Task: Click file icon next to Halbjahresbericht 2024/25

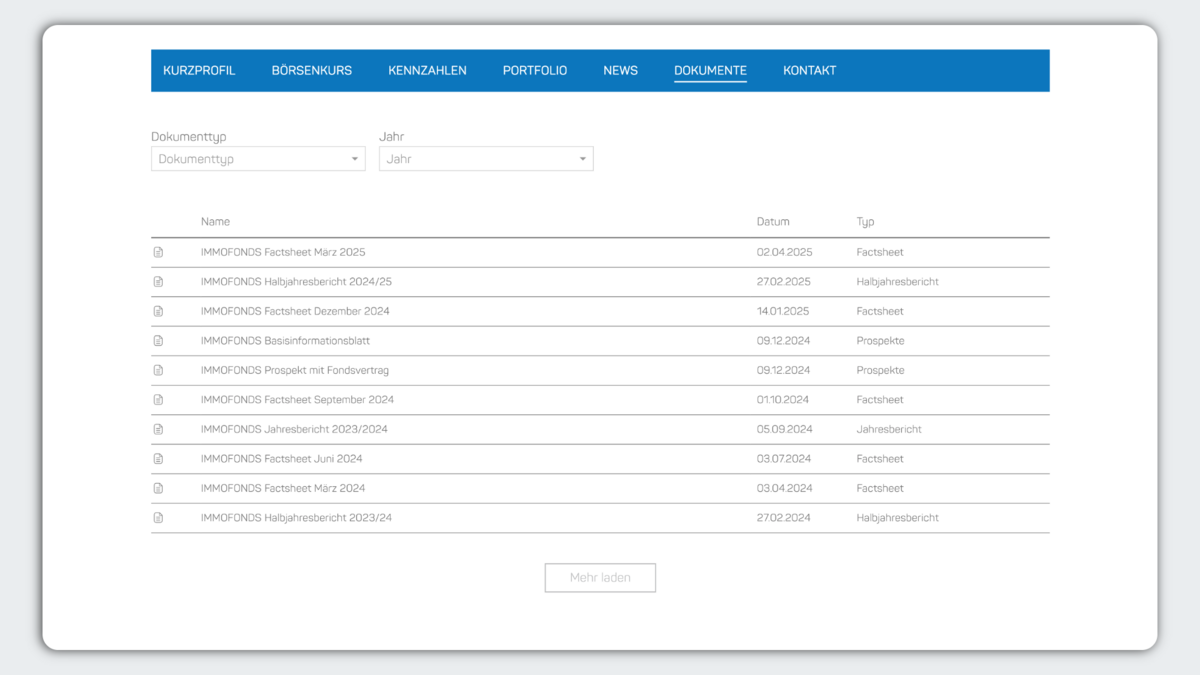Action: coord(158,282)
